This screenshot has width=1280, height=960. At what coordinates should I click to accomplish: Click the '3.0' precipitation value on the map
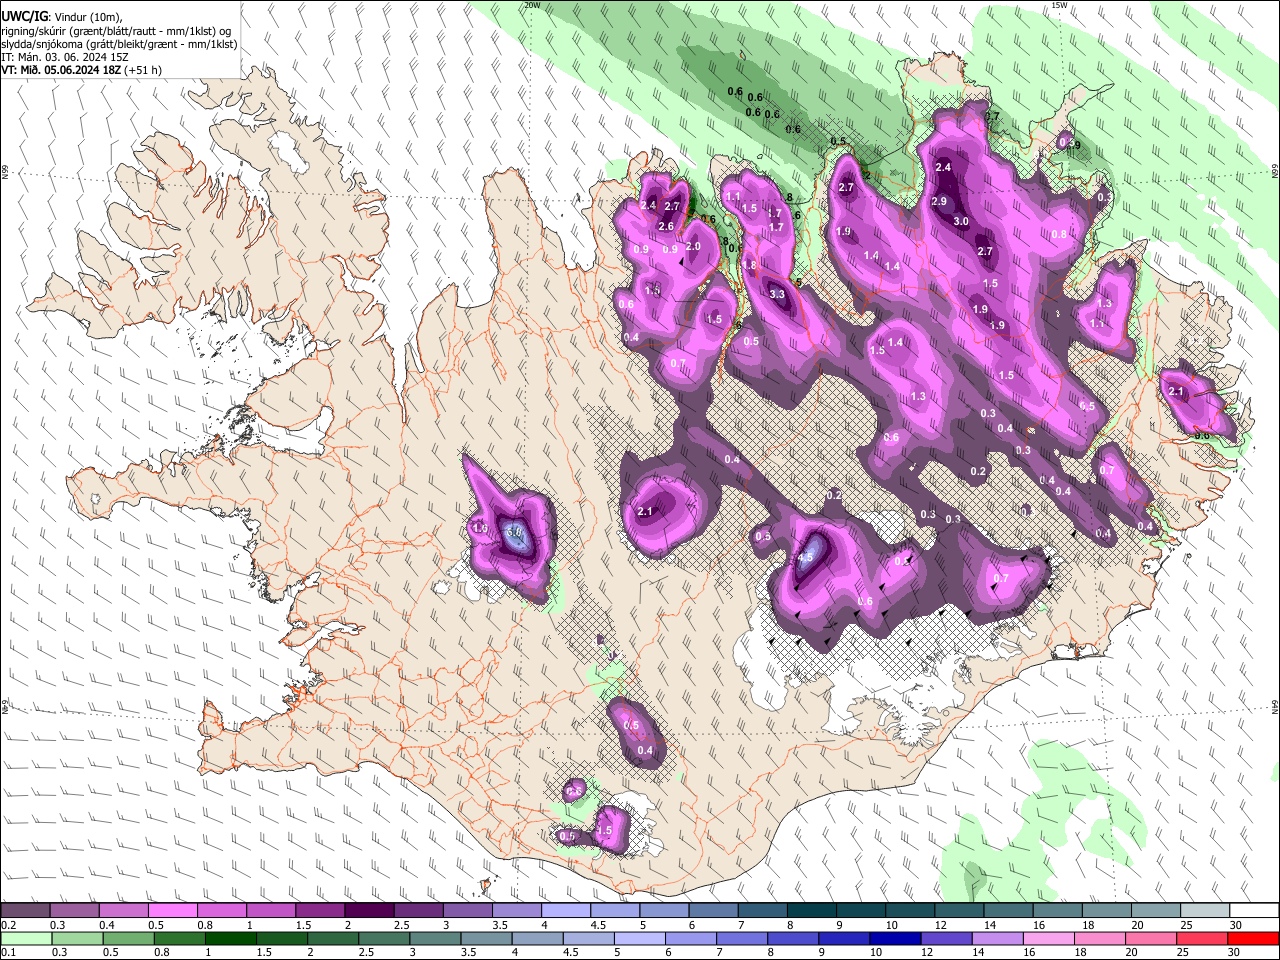coord(961,221)
